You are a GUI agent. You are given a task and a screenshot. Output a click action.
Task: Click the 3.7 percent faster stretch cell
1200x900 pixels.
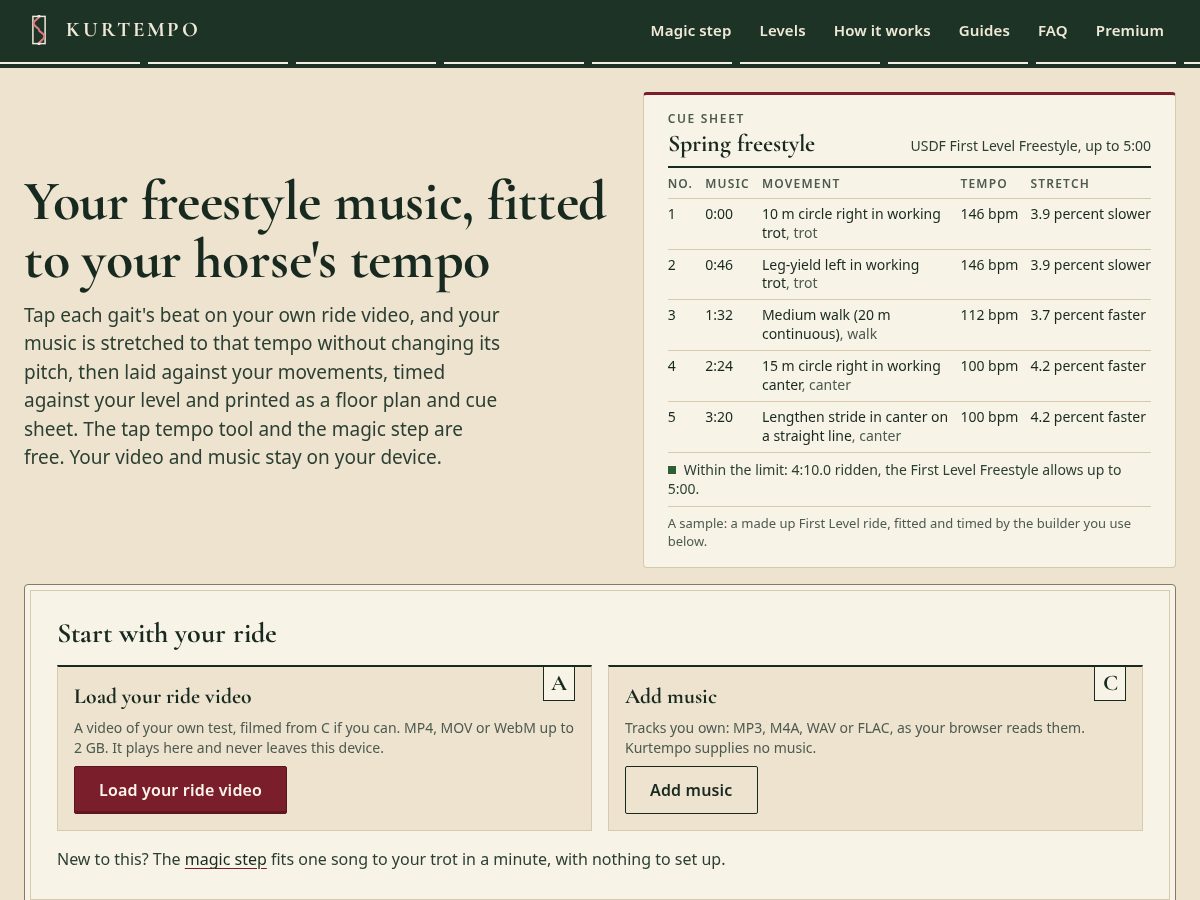pyautogui.click(x=1088, y=315)
